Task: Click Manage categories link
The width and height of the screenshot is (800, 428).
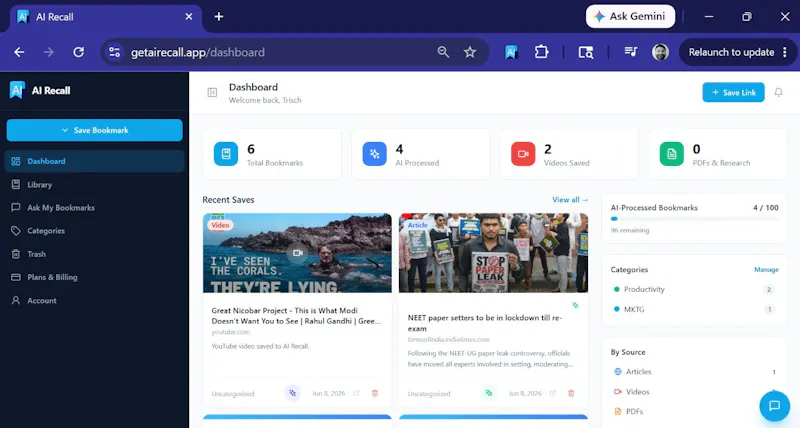Action: coord(766,270)
